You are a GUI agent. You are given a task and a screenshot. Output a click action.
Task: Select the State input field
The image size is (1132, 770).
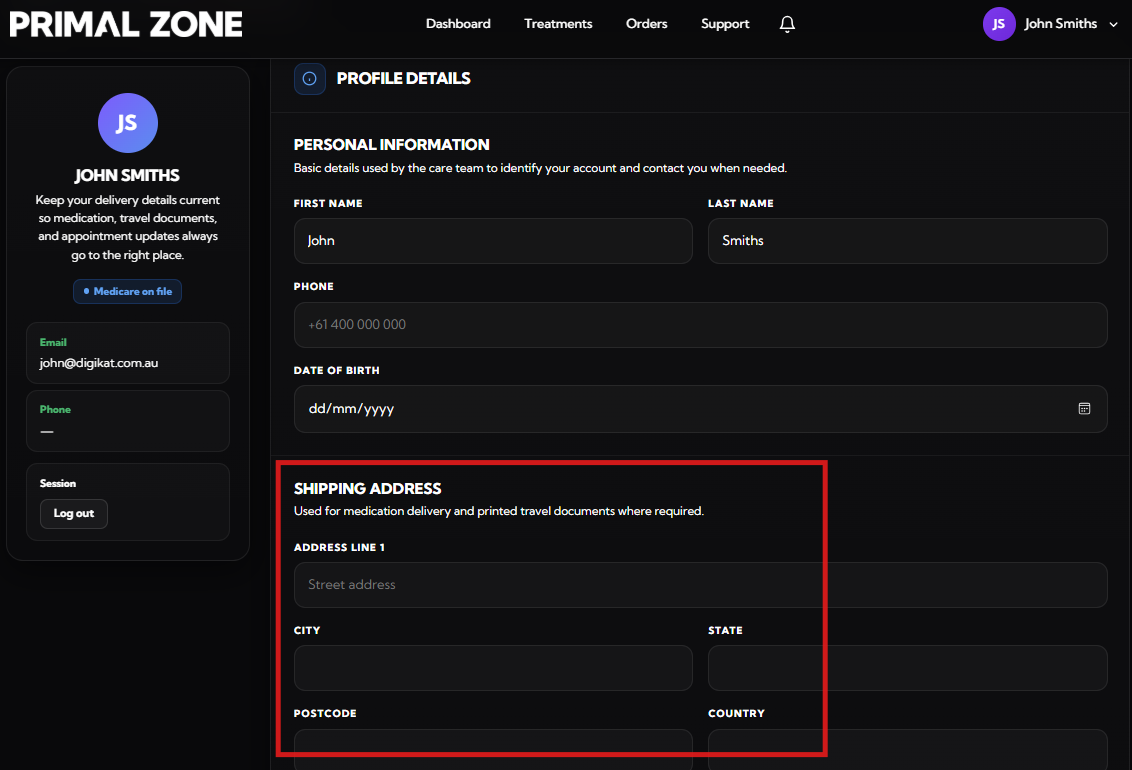point(907,668)
